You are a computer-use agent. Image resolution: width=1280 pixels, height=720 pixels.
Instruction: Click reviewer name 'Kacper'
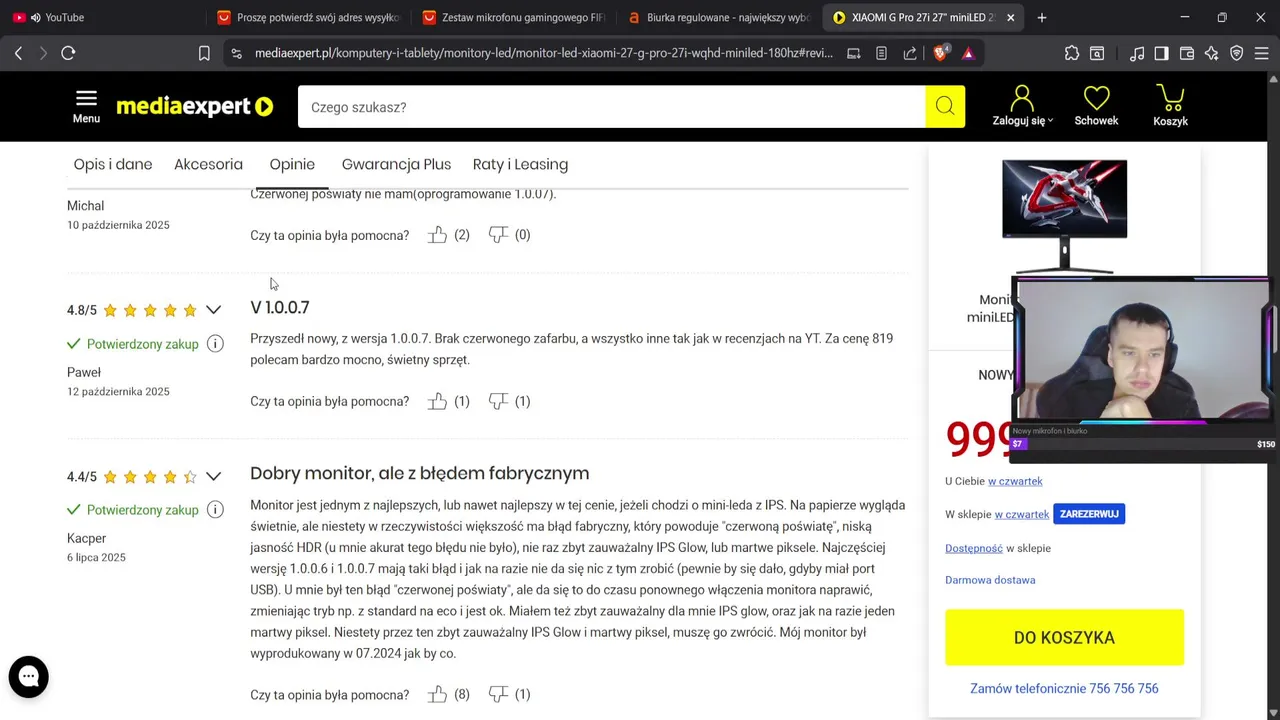(x=86, y=538)
